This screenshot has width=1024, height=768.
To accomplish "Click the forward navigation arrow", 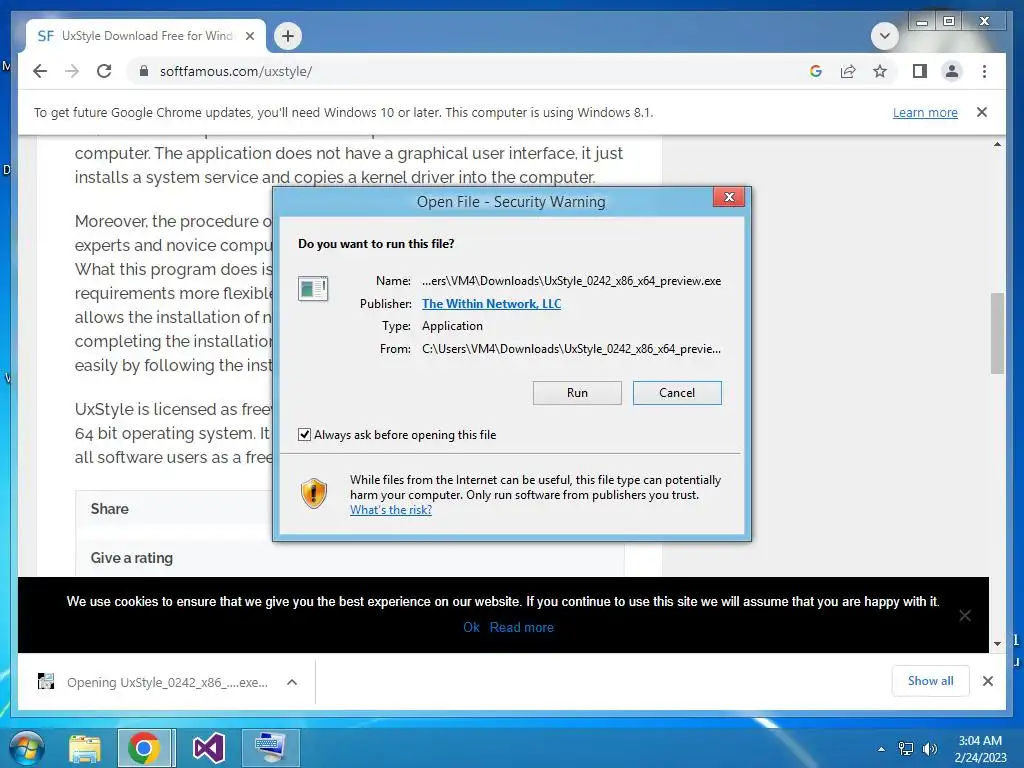I will point(72,71).
